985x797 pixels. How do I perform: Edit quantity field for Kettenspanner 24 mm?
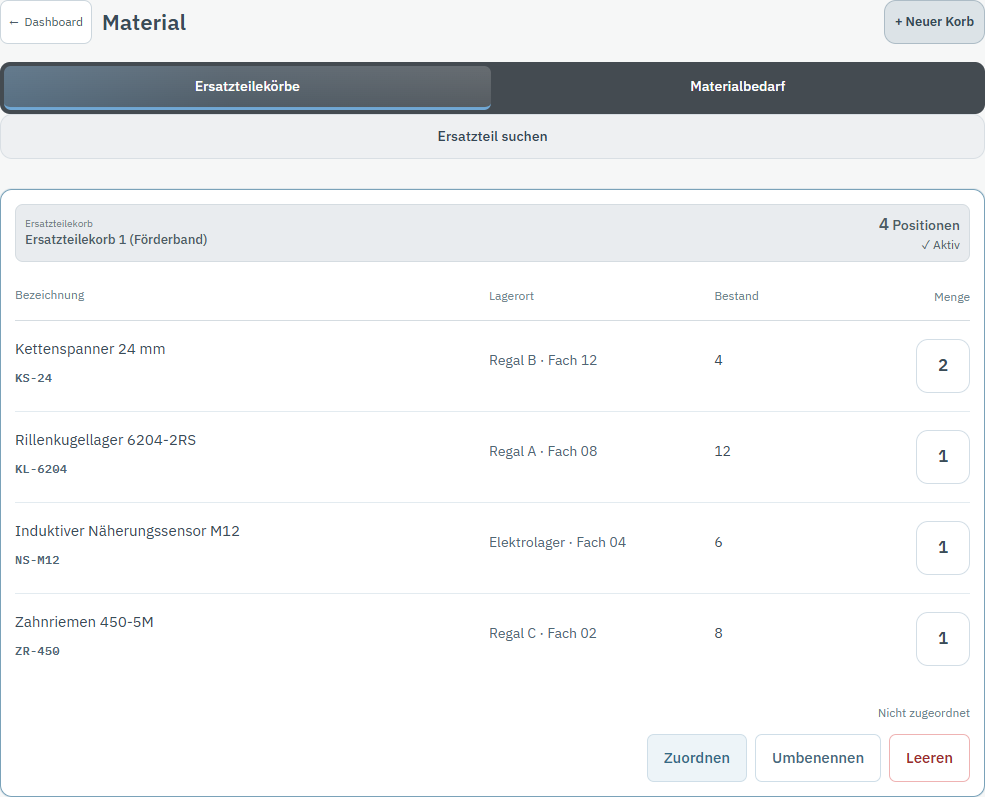tap(943, 366)
